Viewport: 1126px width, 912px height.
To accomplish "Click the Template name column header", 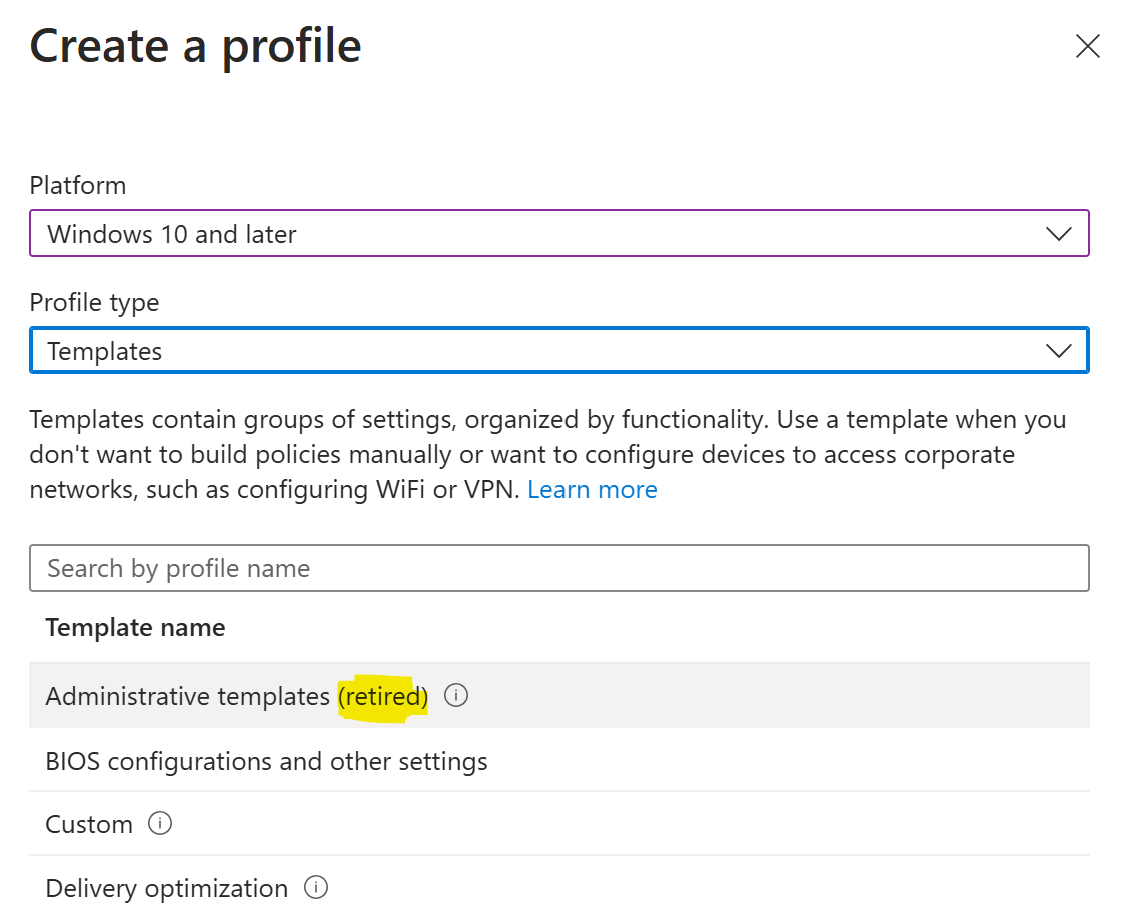I will [135, 628].
